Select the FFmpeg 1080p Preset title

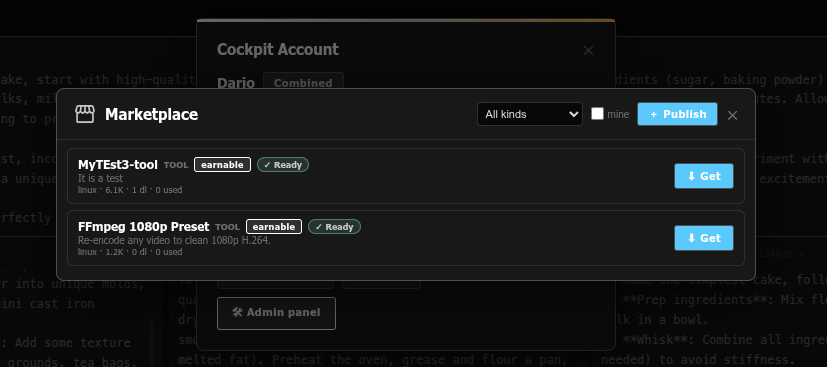click(143, 227)
